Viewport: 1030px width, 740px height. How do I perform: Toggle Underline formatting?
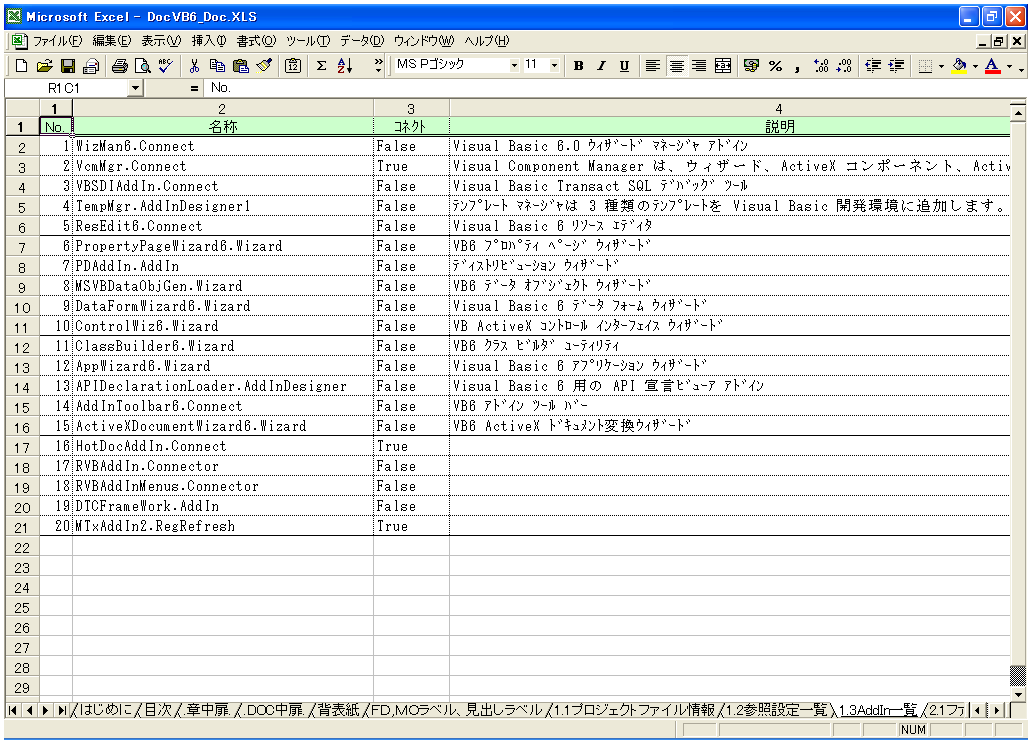(624, 66)
